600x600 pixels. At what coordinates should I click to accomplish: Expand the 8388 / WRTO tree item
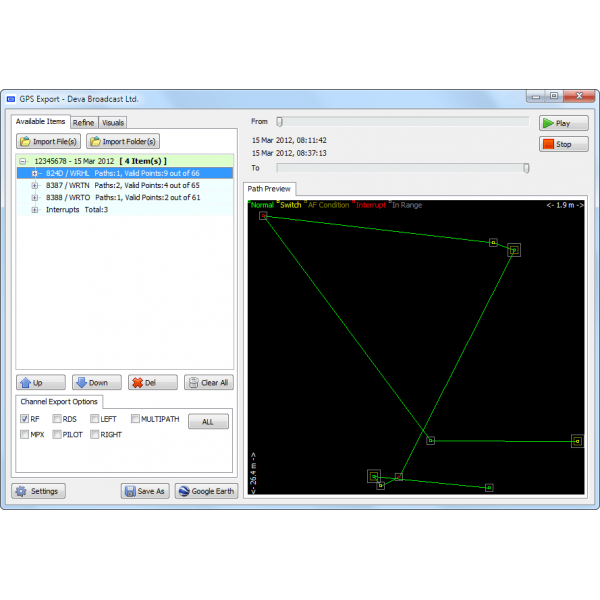coord(35,198)
